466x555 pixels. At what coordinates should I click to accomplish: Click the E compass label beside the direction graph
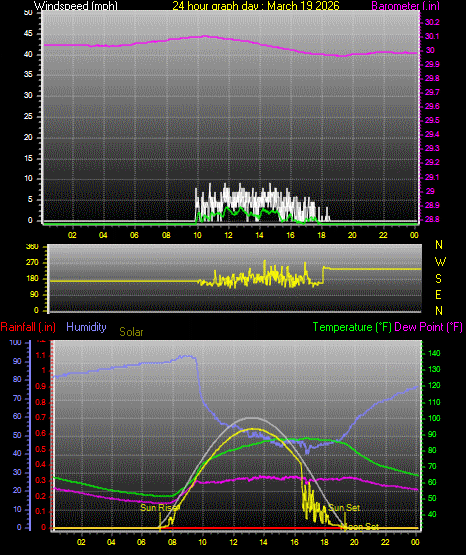pos(438,294)
